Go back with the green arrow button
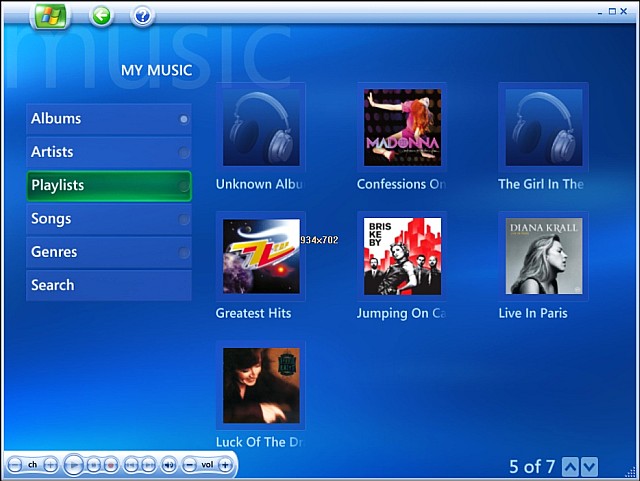The height and width of the screenshot is (481, 640). coord(101,16)
